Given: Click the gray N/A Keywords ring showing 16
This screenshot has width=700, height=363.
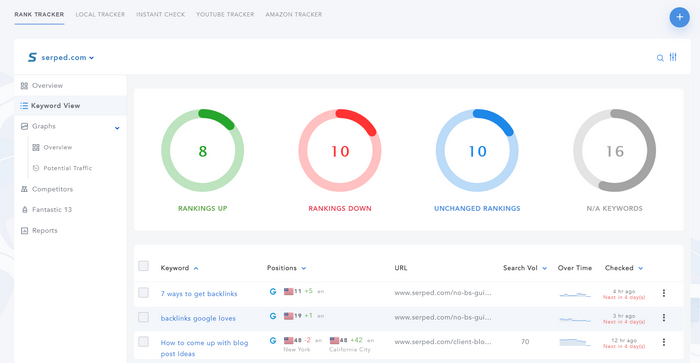Looking at the screenshot, I should coord(615,151).
